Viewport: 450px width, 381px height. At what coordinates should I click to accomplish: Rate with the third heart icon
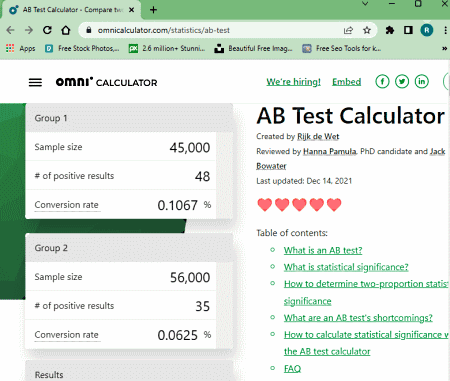pyautogui.click(x=299, y=205)
